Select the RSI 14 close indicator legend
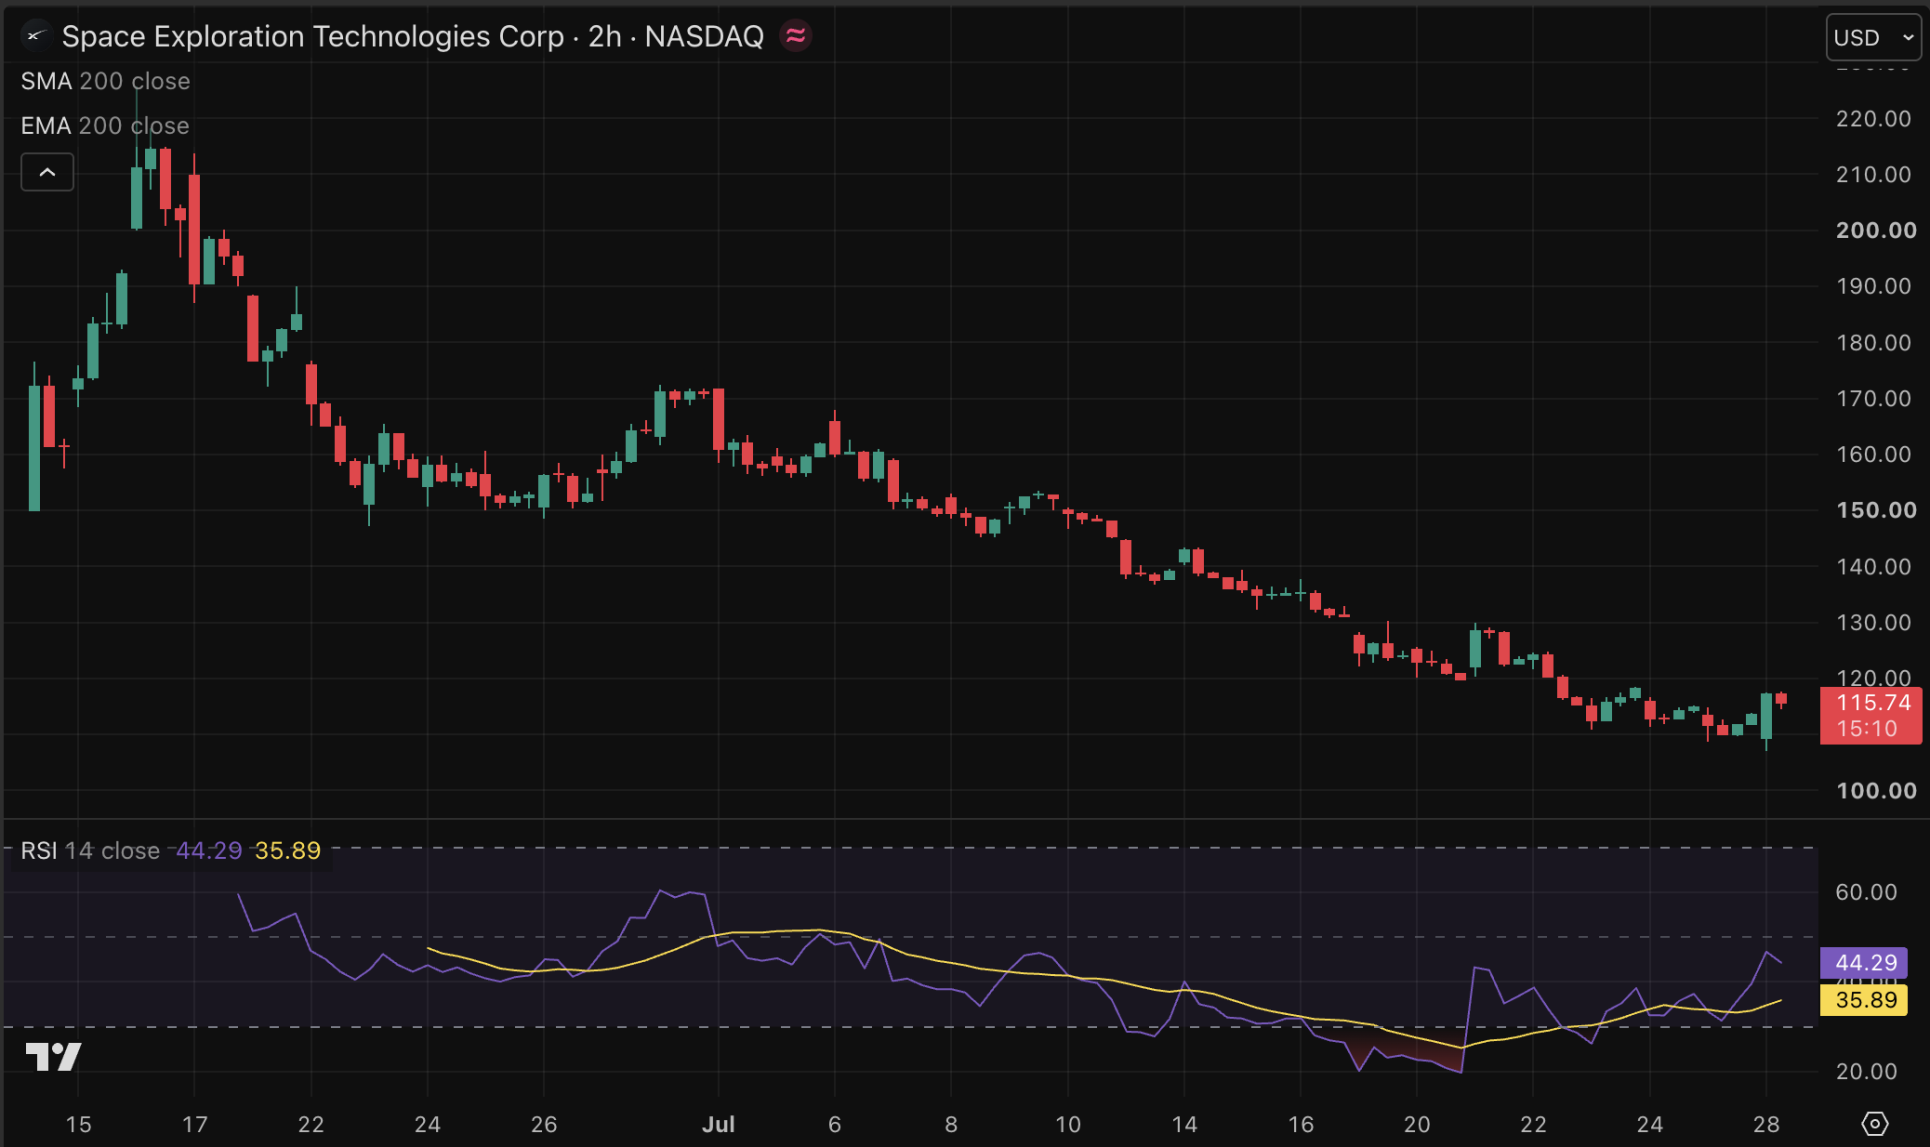The height and width of the screenshot is (1147, 1930). (x=90, y=851)
